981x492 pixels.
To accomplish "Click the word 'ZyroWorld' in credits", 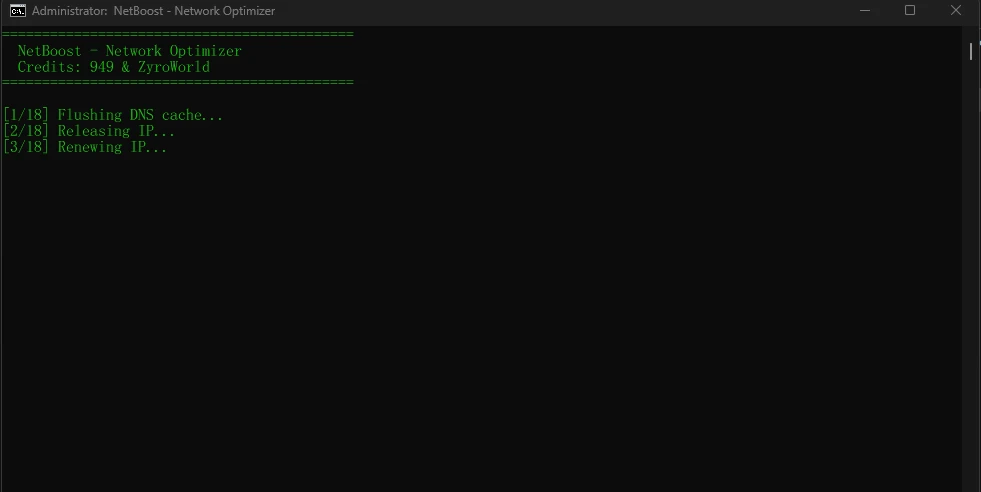I will (x=174, y=67).
